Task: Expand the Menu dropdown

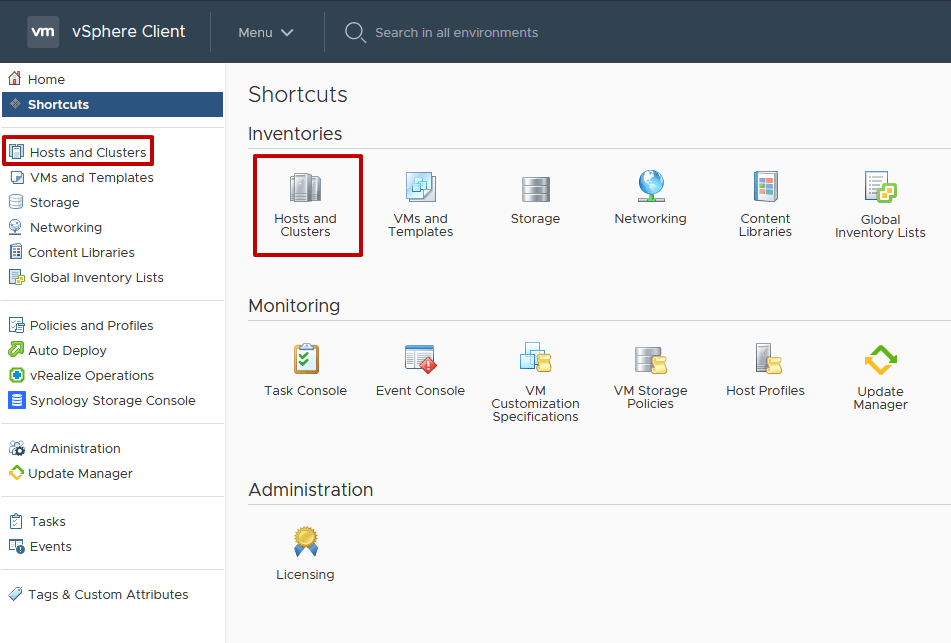Action: 265,31
